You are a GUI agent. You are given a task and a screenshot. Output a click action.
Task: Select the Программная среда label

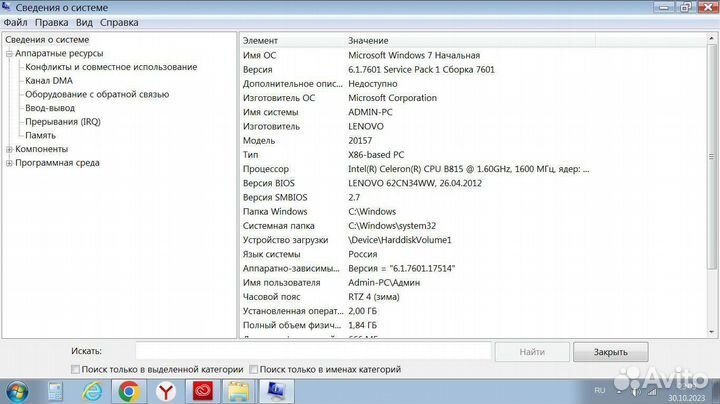57,163
